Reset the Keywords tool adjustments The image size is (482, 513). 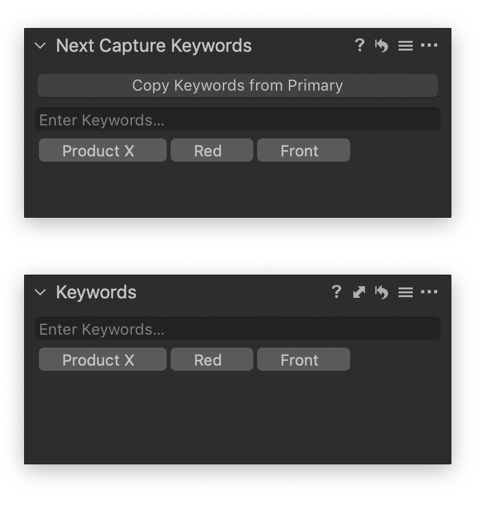pyautogui.click(x=381, y=292)
